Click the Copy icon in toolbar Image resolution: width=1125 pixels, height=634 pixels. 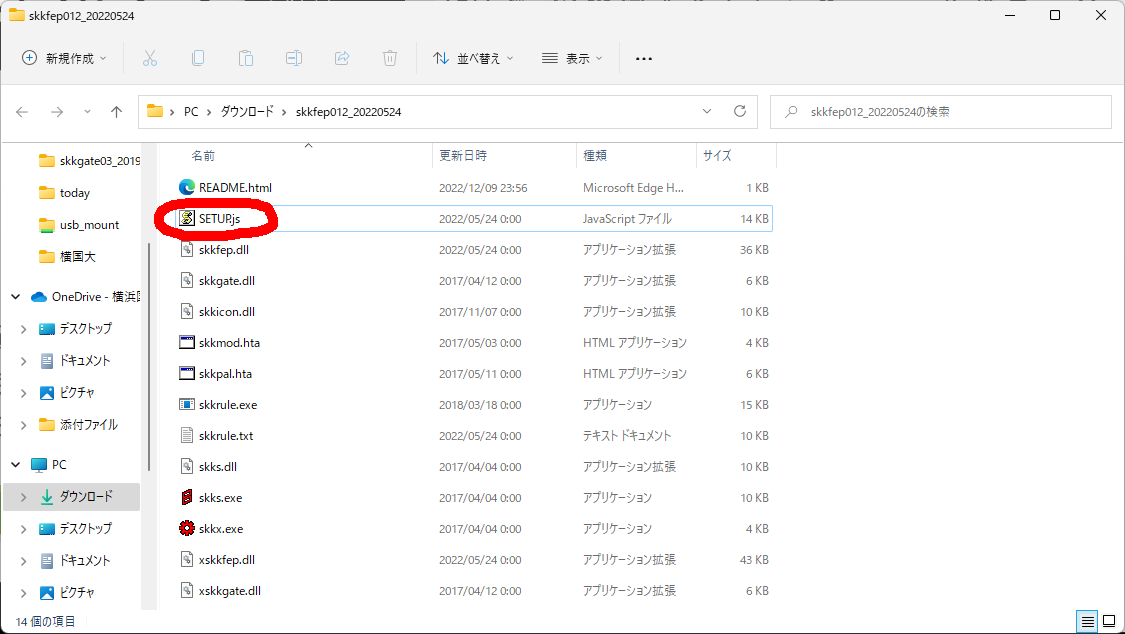point(198,58)
